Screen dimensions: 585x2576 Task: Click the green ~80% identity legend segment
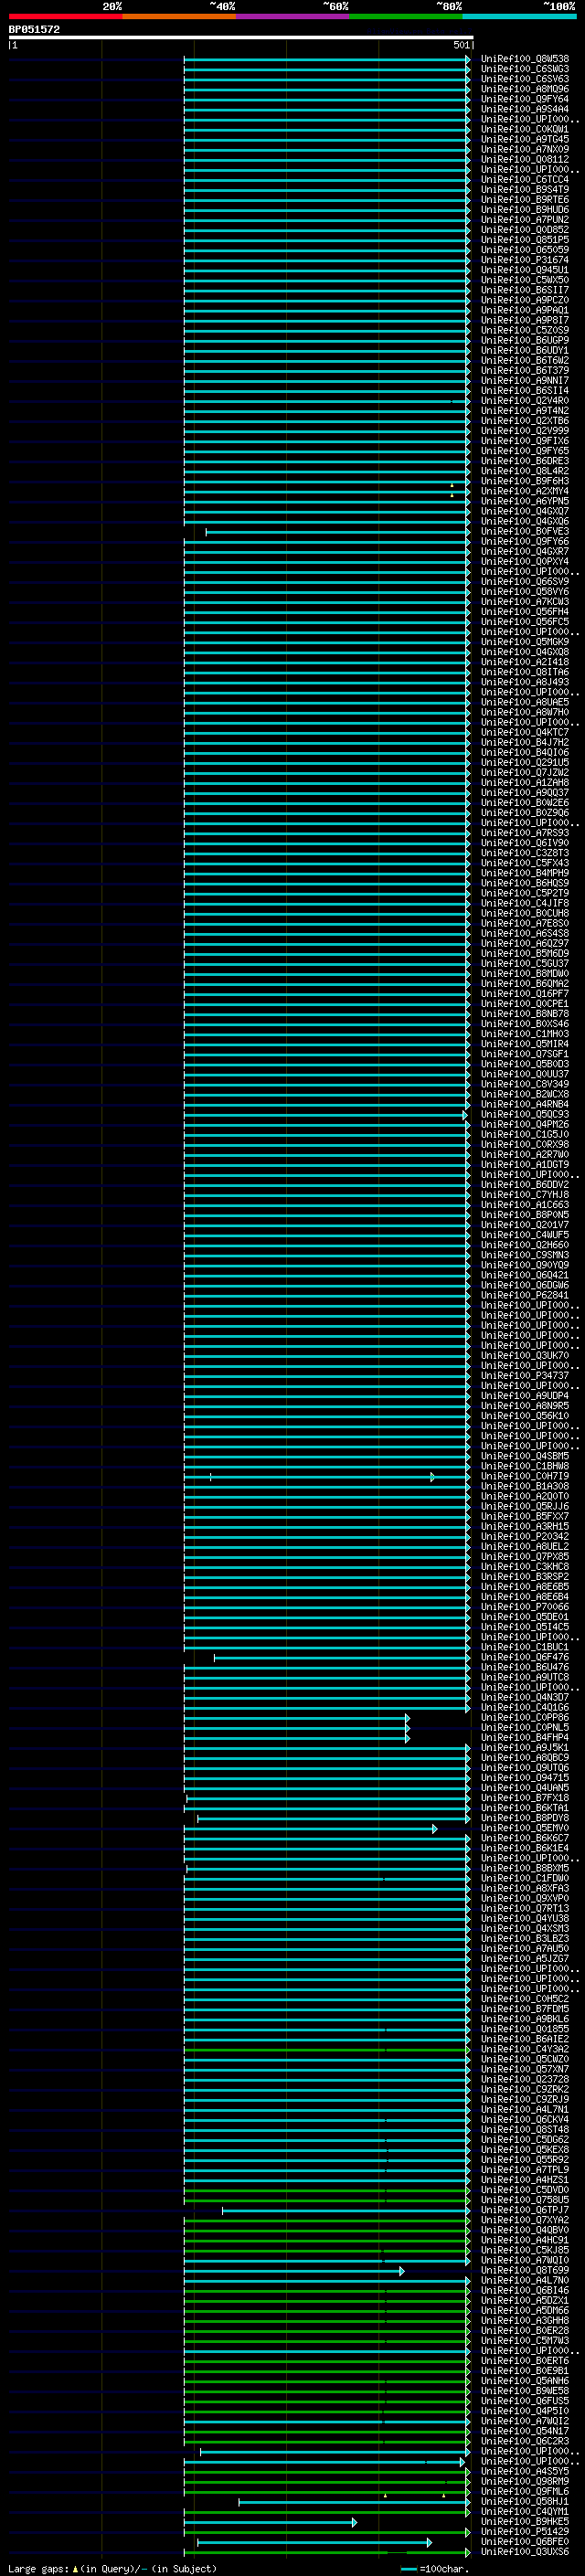pos(406,16)
